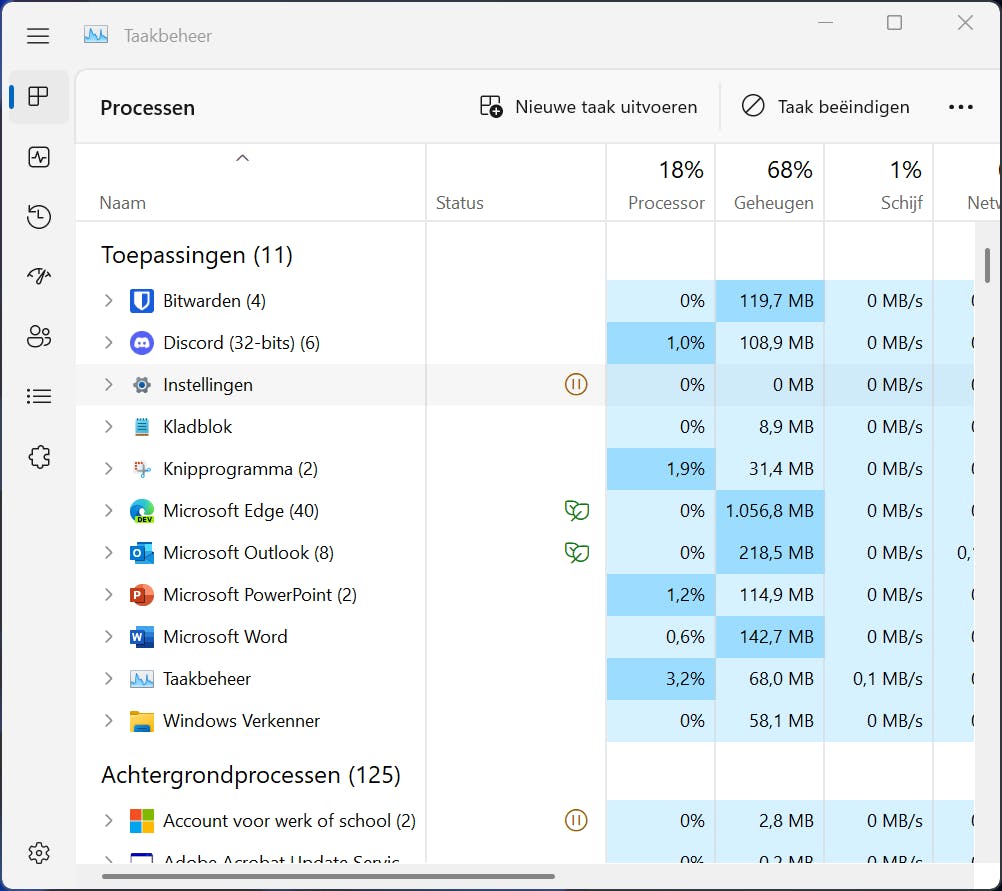The image size is (1002, 891).
Task: Click the Bitwarden shield icon
Action: point(142,301)
